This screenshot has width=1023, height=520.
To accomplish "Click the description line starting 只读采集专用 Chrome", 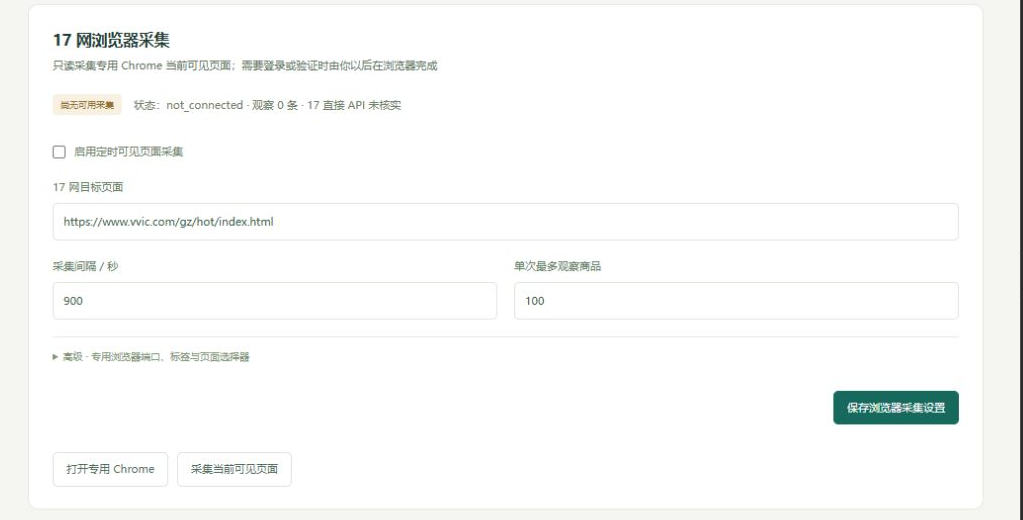I will [x=245, y=66].
